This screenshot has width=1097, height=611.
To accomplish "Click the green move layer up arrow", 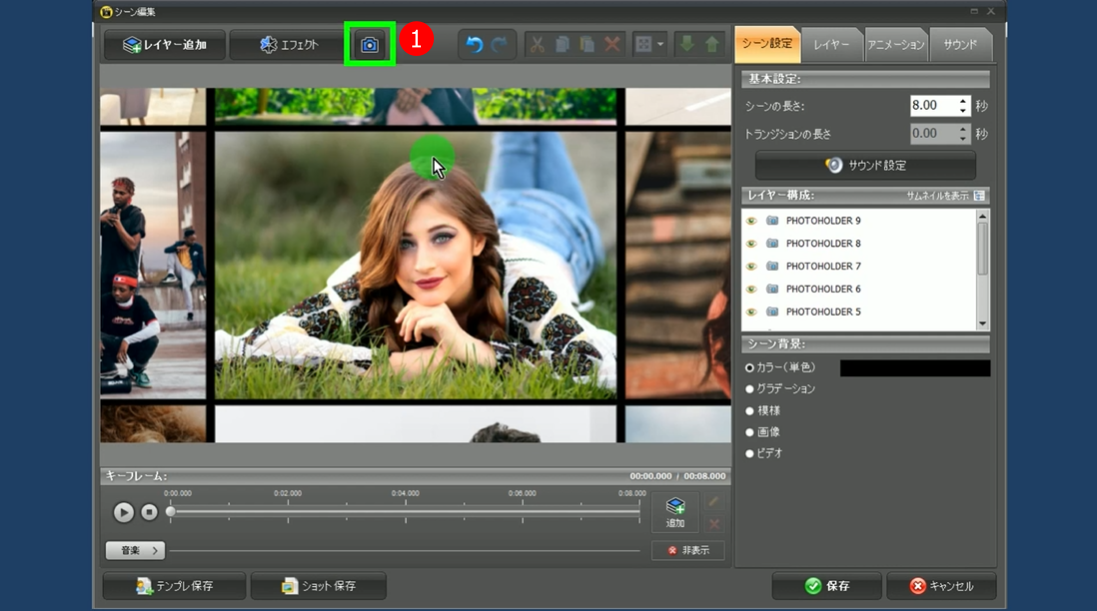I will pyautogui.click(x=712, y=45).
